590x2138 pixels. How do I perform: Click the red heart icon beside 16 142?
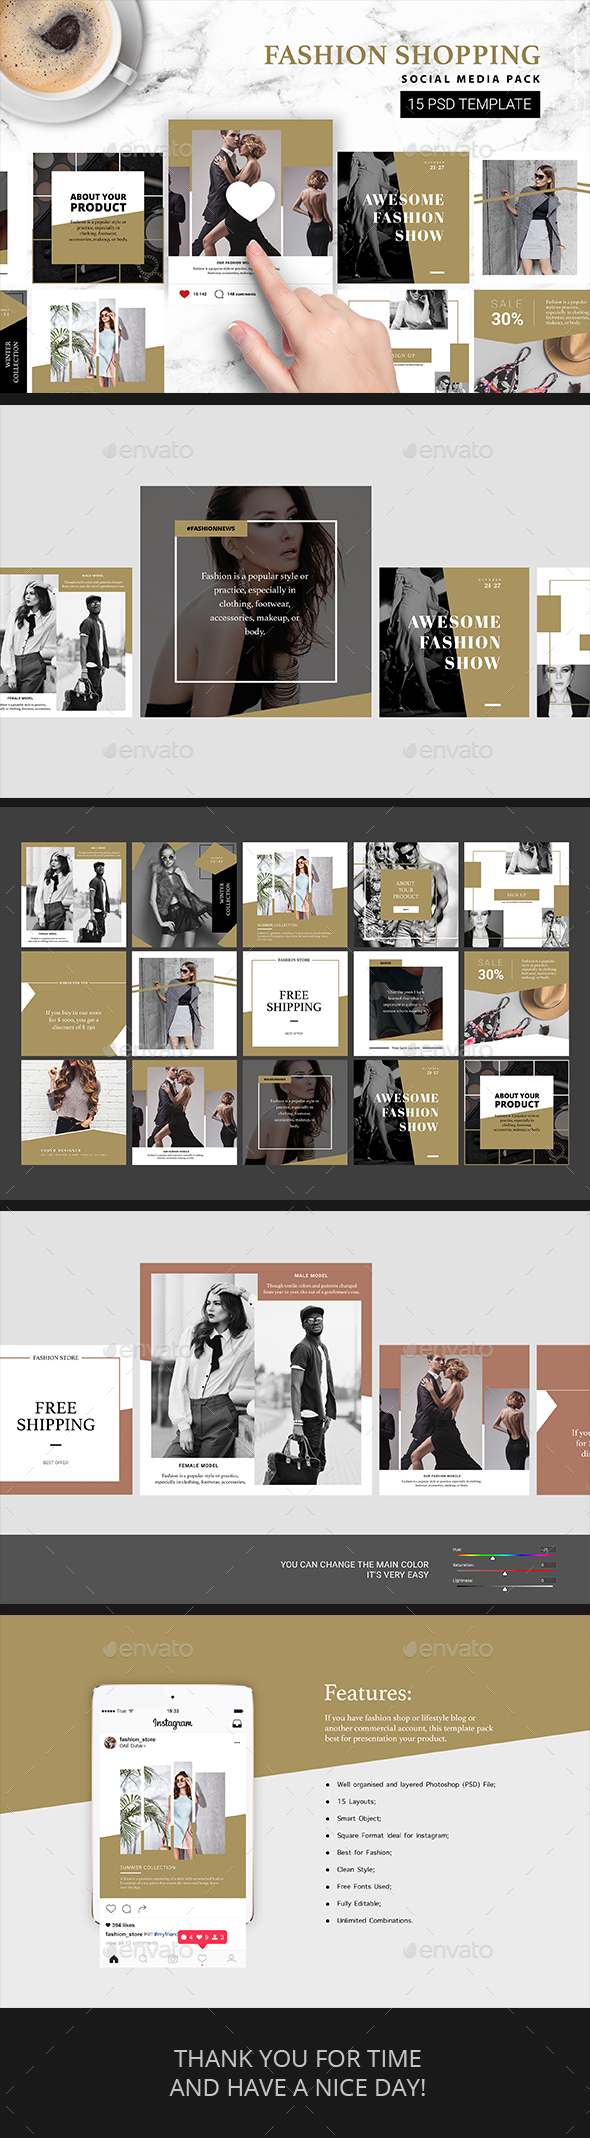[183, 294]
